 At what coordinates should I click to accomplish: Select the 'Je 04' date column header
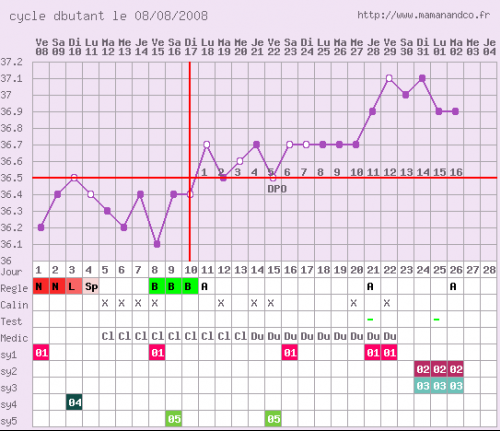pyautogui.click(x=489, y=47)
